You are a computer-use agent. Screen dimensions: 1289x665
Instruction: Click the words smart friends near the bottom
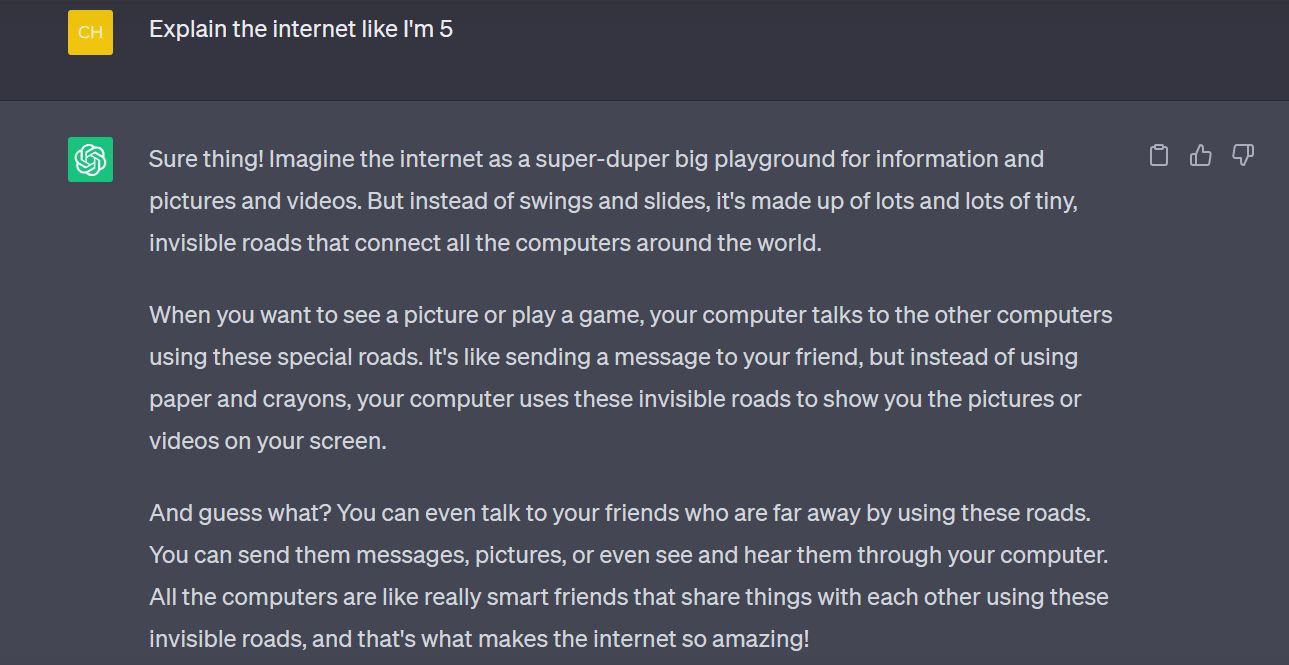[560, 597]
